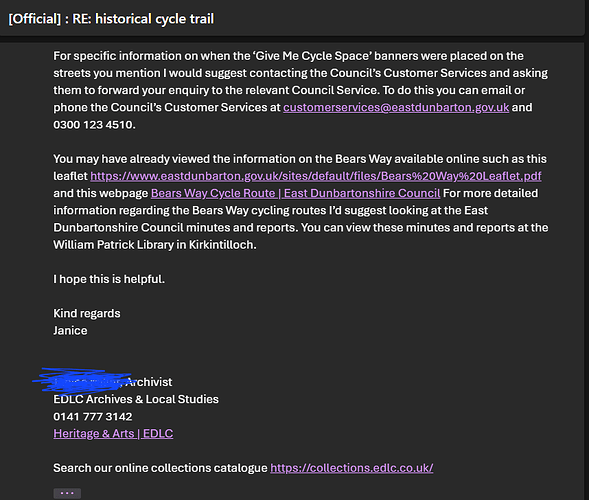Open the collections.edlc.co.uk catalogue link
Image resolution: width=589 pixels, height=500 pixels.
pyautogui.click(x=352, y=468)
